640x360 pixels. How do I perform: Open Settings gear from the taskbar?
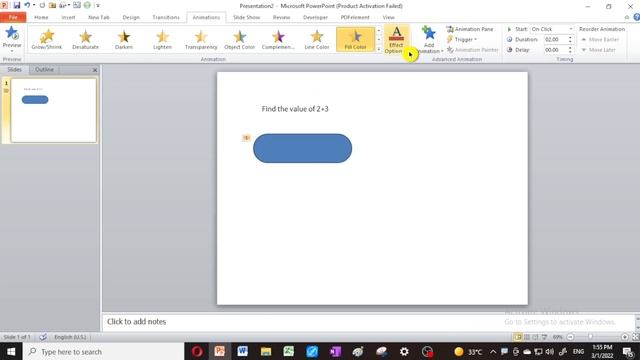tap(404, 351)
